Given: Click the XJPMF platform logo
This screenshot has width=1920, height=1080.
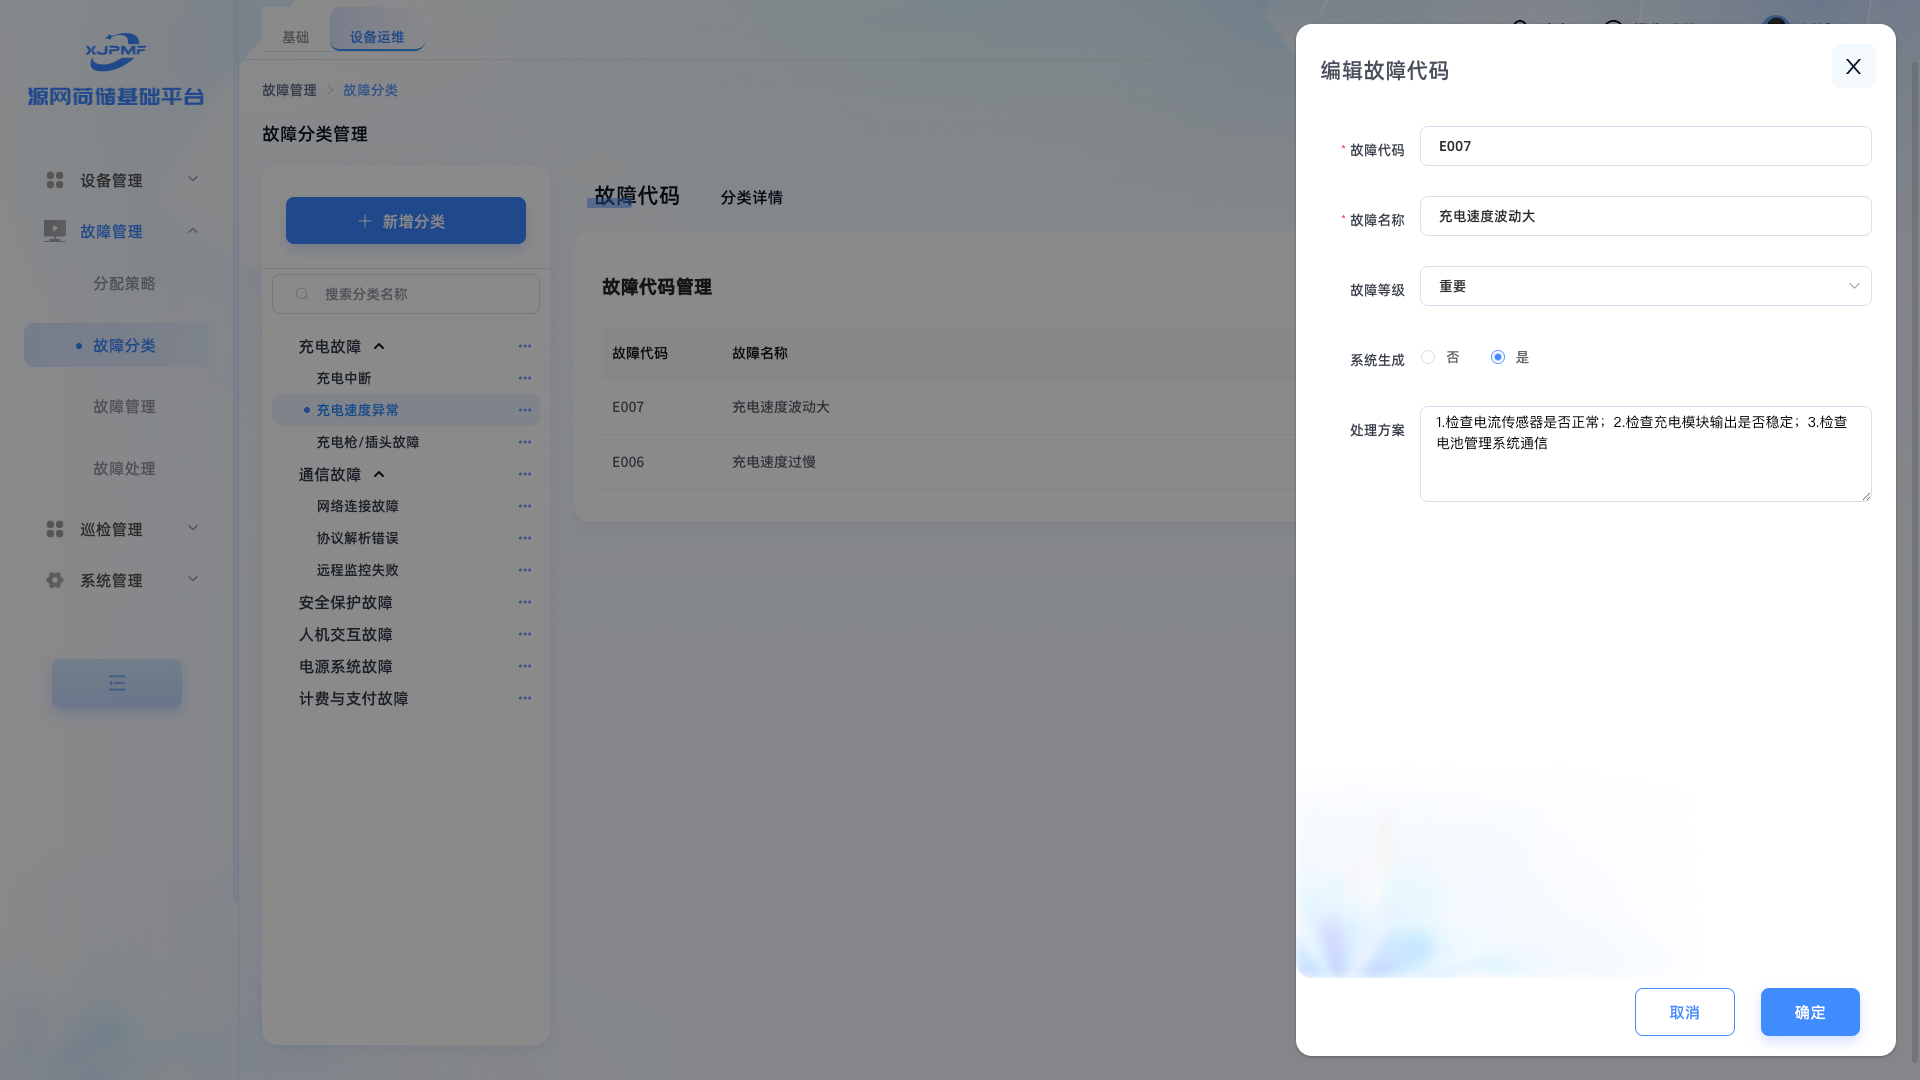Looking at the screenshot, I should point(116,52).
